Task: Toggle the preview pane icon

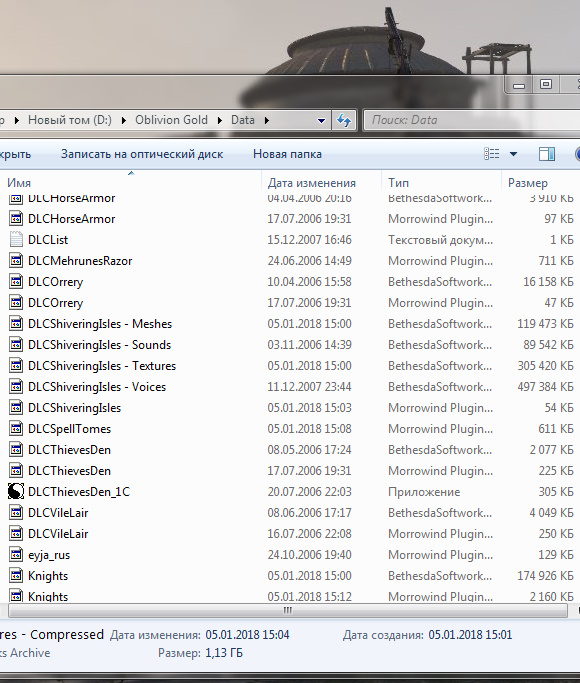Action: tap(546, 154)
